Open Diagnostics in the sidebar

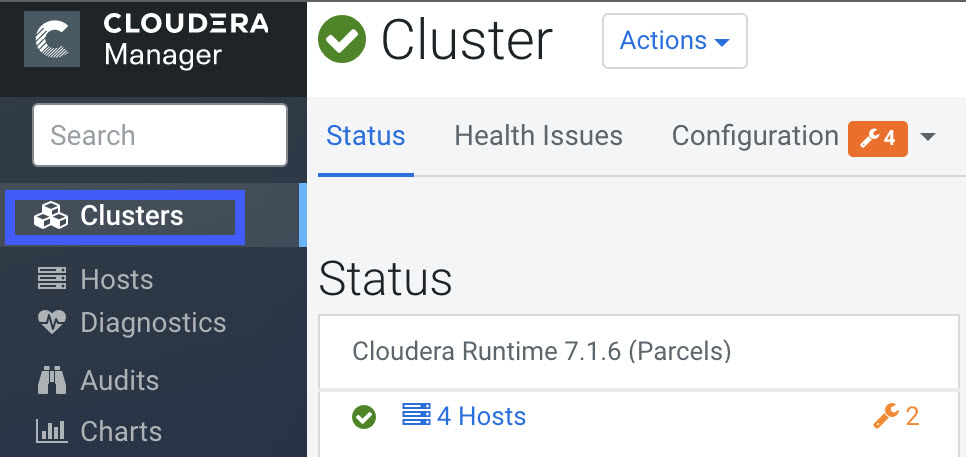coord(153,322)
